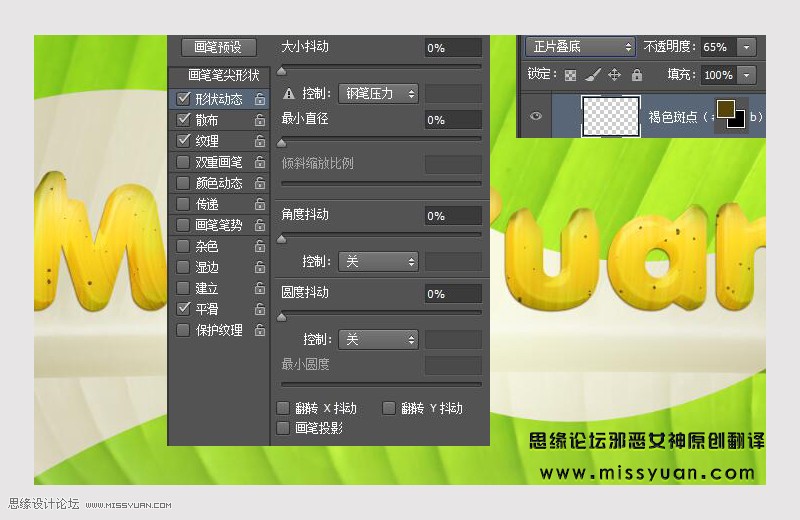Open 角度抖动 control dropdown set to 关
The height and width of the screenshot is (520, 800).
coord(378,262)
